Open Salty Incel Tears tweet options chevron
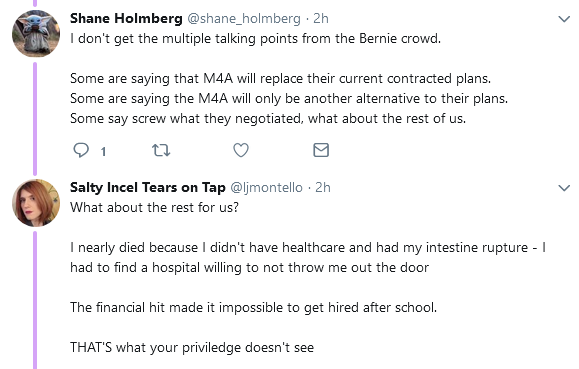The image size is (579, 369). pyautogui.click(x=564, y=188)
